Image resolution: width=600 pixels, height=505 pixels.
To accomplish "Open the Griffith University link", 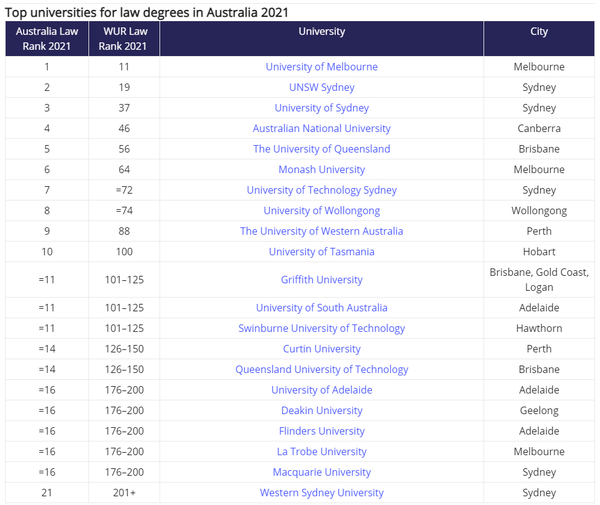I will 321,280.
